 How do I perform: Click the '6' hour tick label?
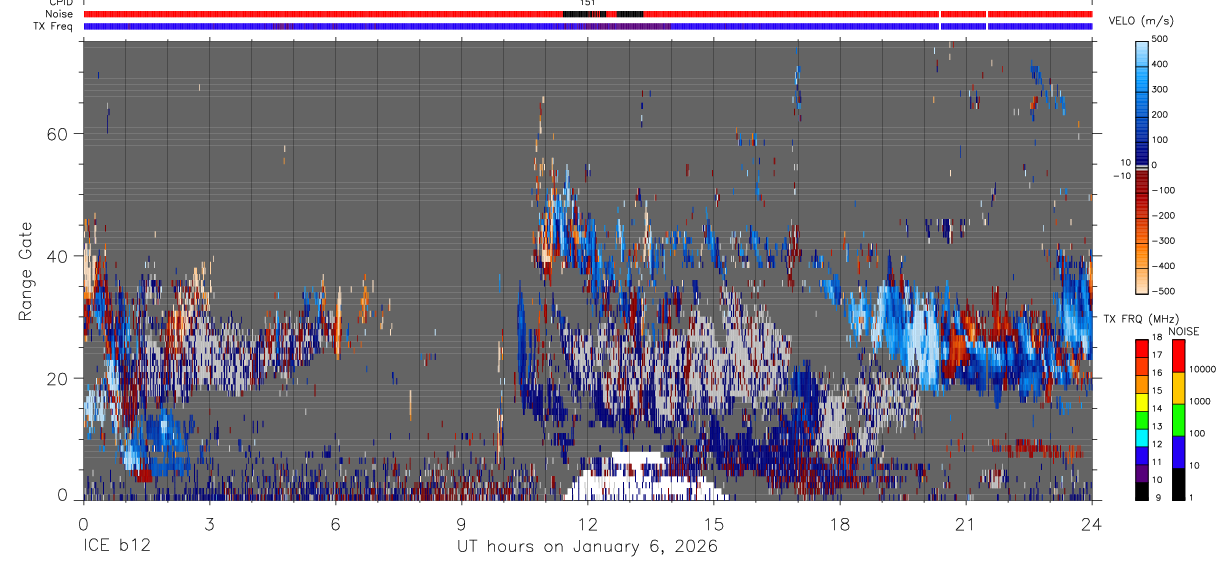[335, 524]
